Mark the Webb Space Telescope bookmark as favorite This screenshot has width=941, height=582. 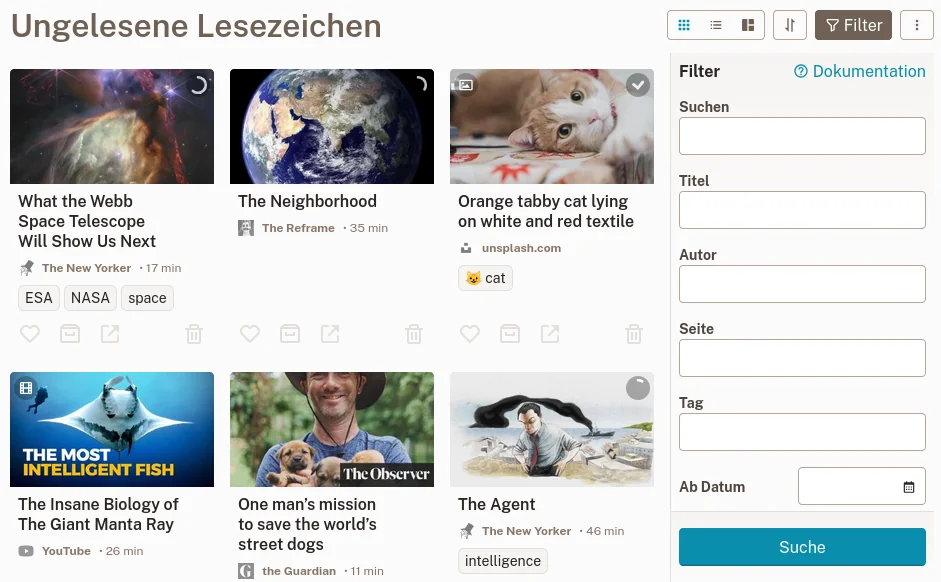pyautogui.click(x=30, y=334)
